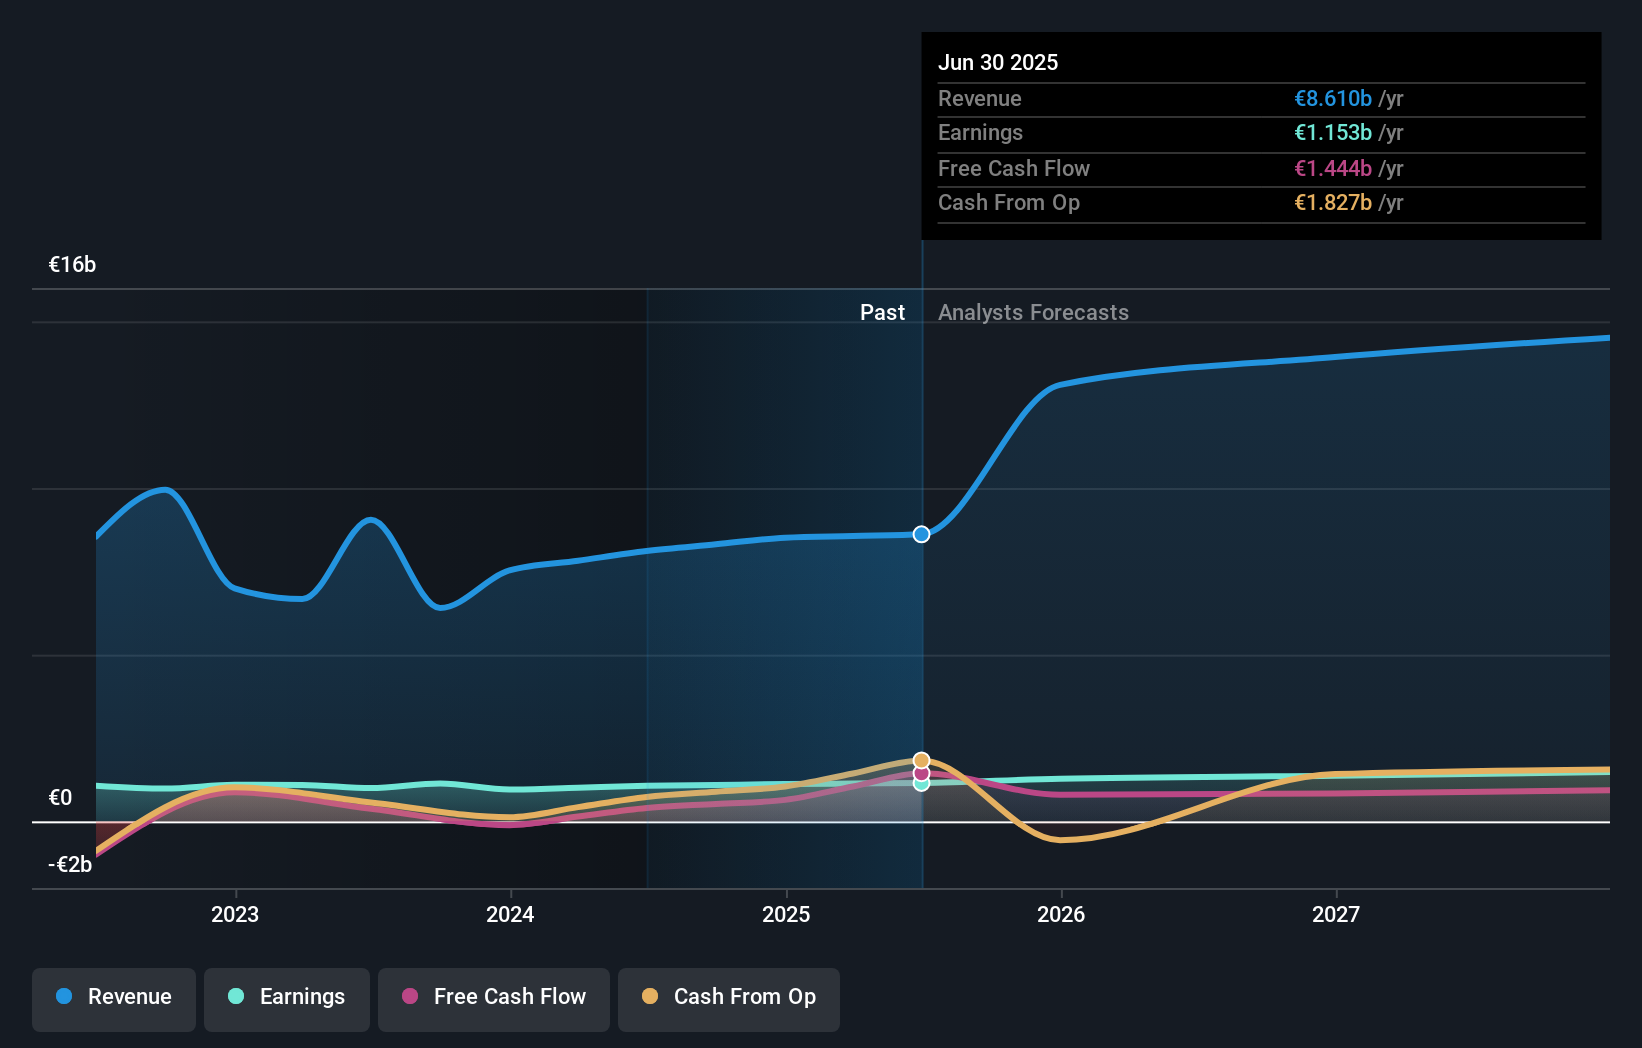Click the pink Free Cash Flow marker on chart

point(920,772)
